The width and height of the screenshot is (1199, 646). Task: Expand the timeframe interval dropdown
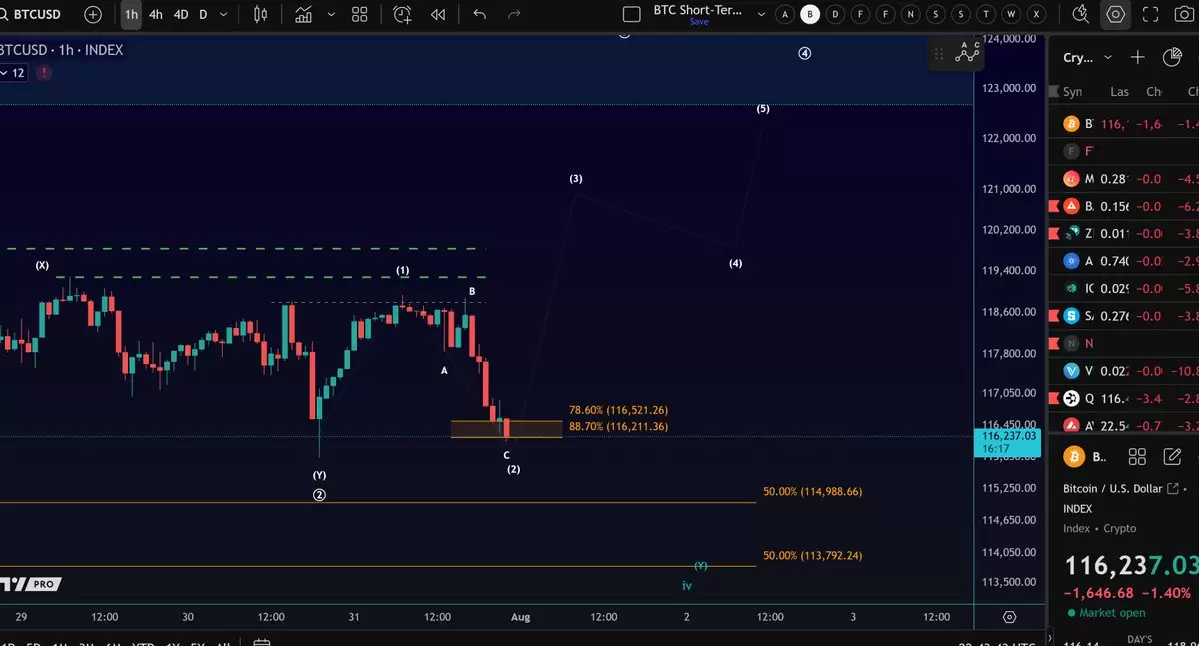tap(223, 15)
